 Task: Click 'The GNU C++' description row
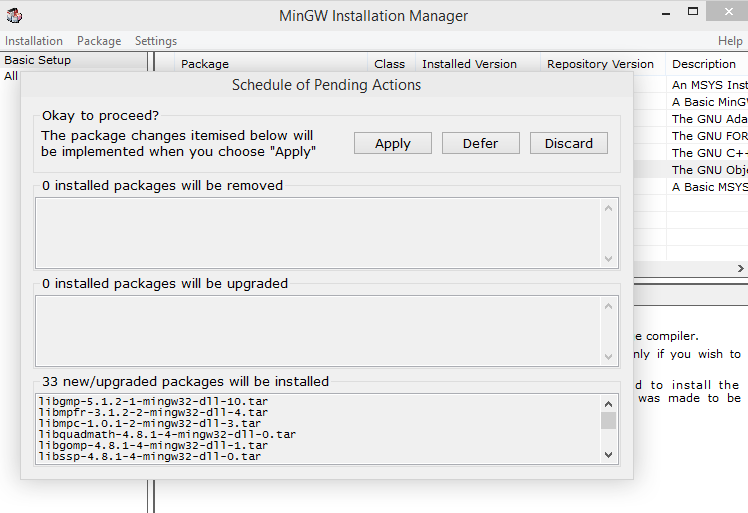(709, 153)
